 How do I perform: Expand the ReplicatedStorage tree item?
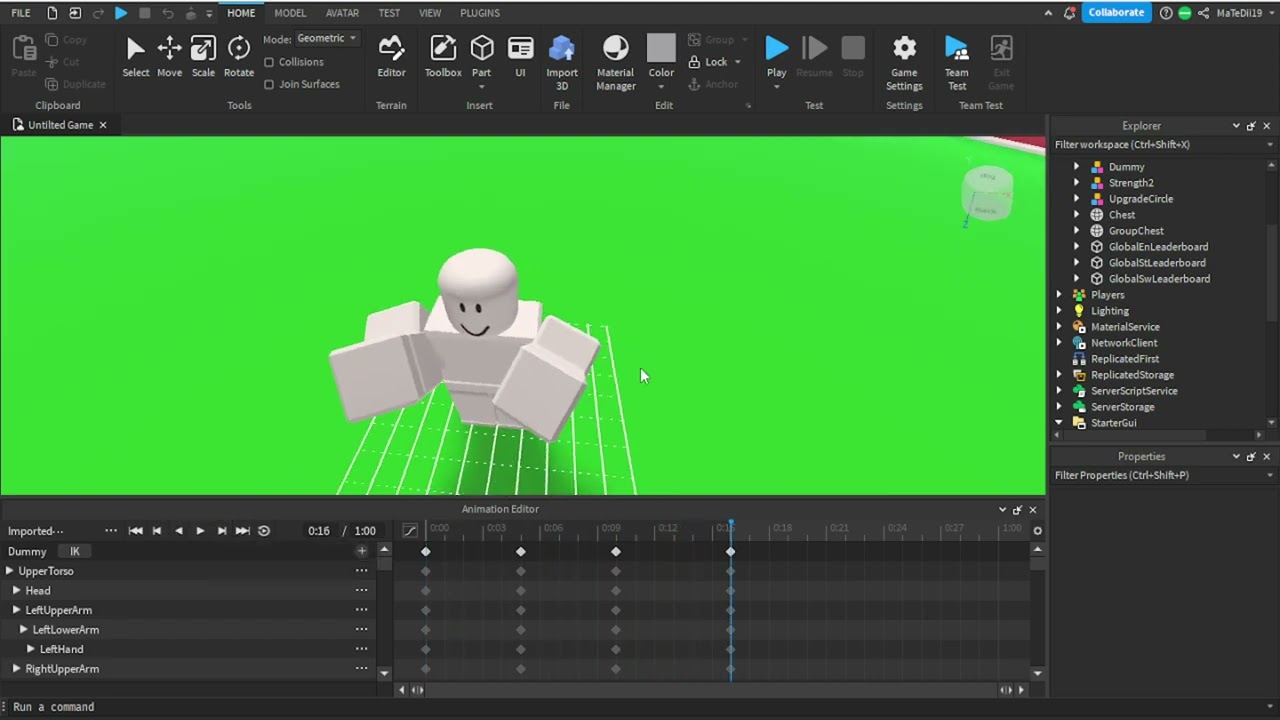1059,375
